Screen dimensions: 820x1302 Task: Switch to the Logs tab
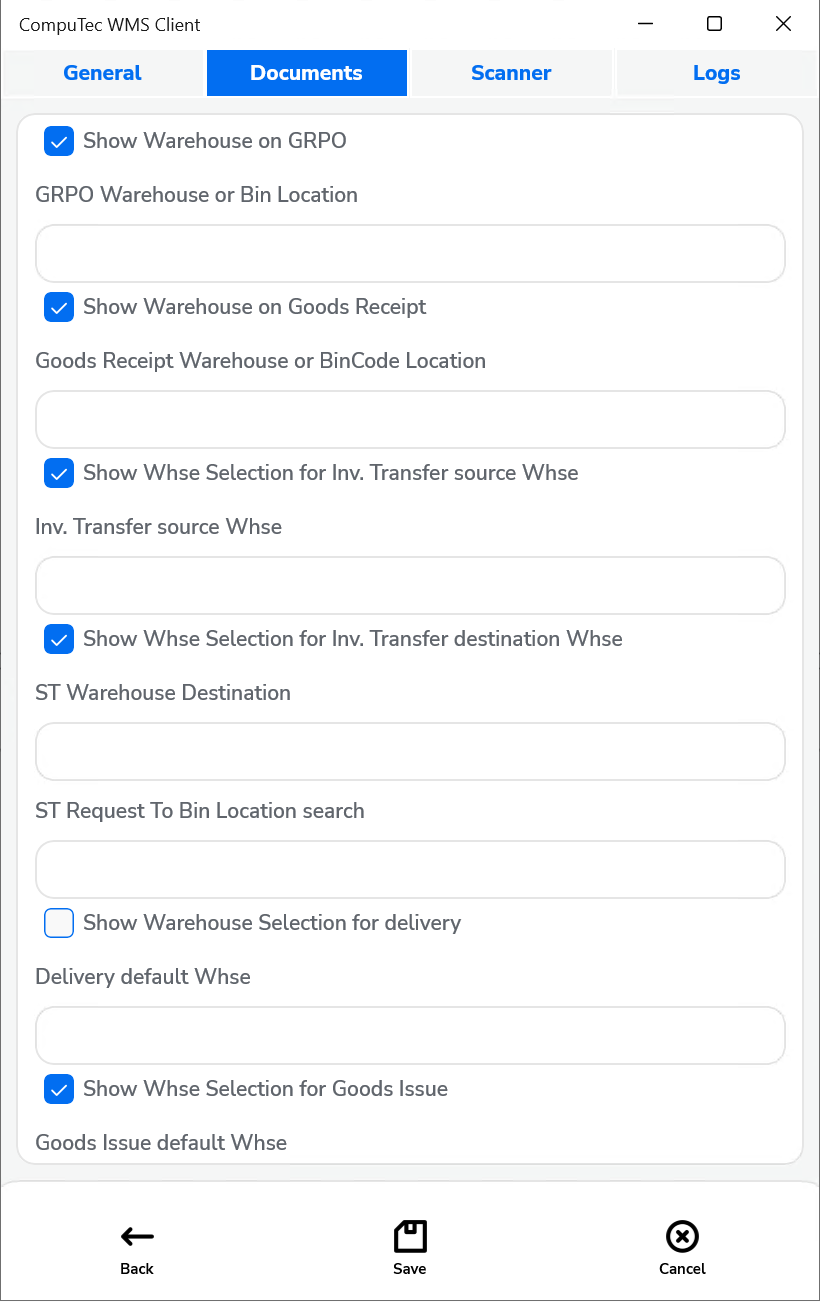tap(716, 72)
